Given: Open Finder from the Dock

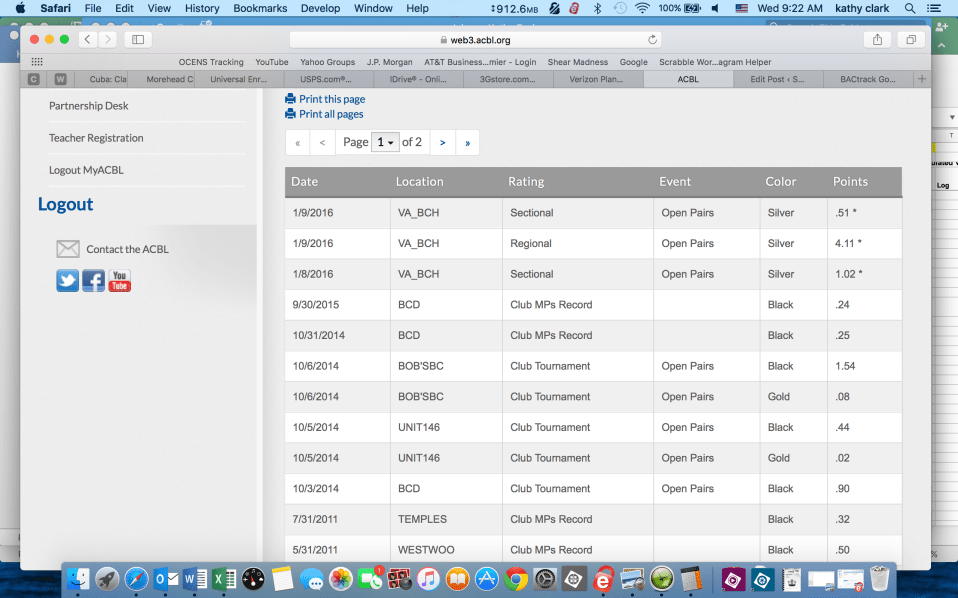Looking at the screenshot, I should [78, 578].
